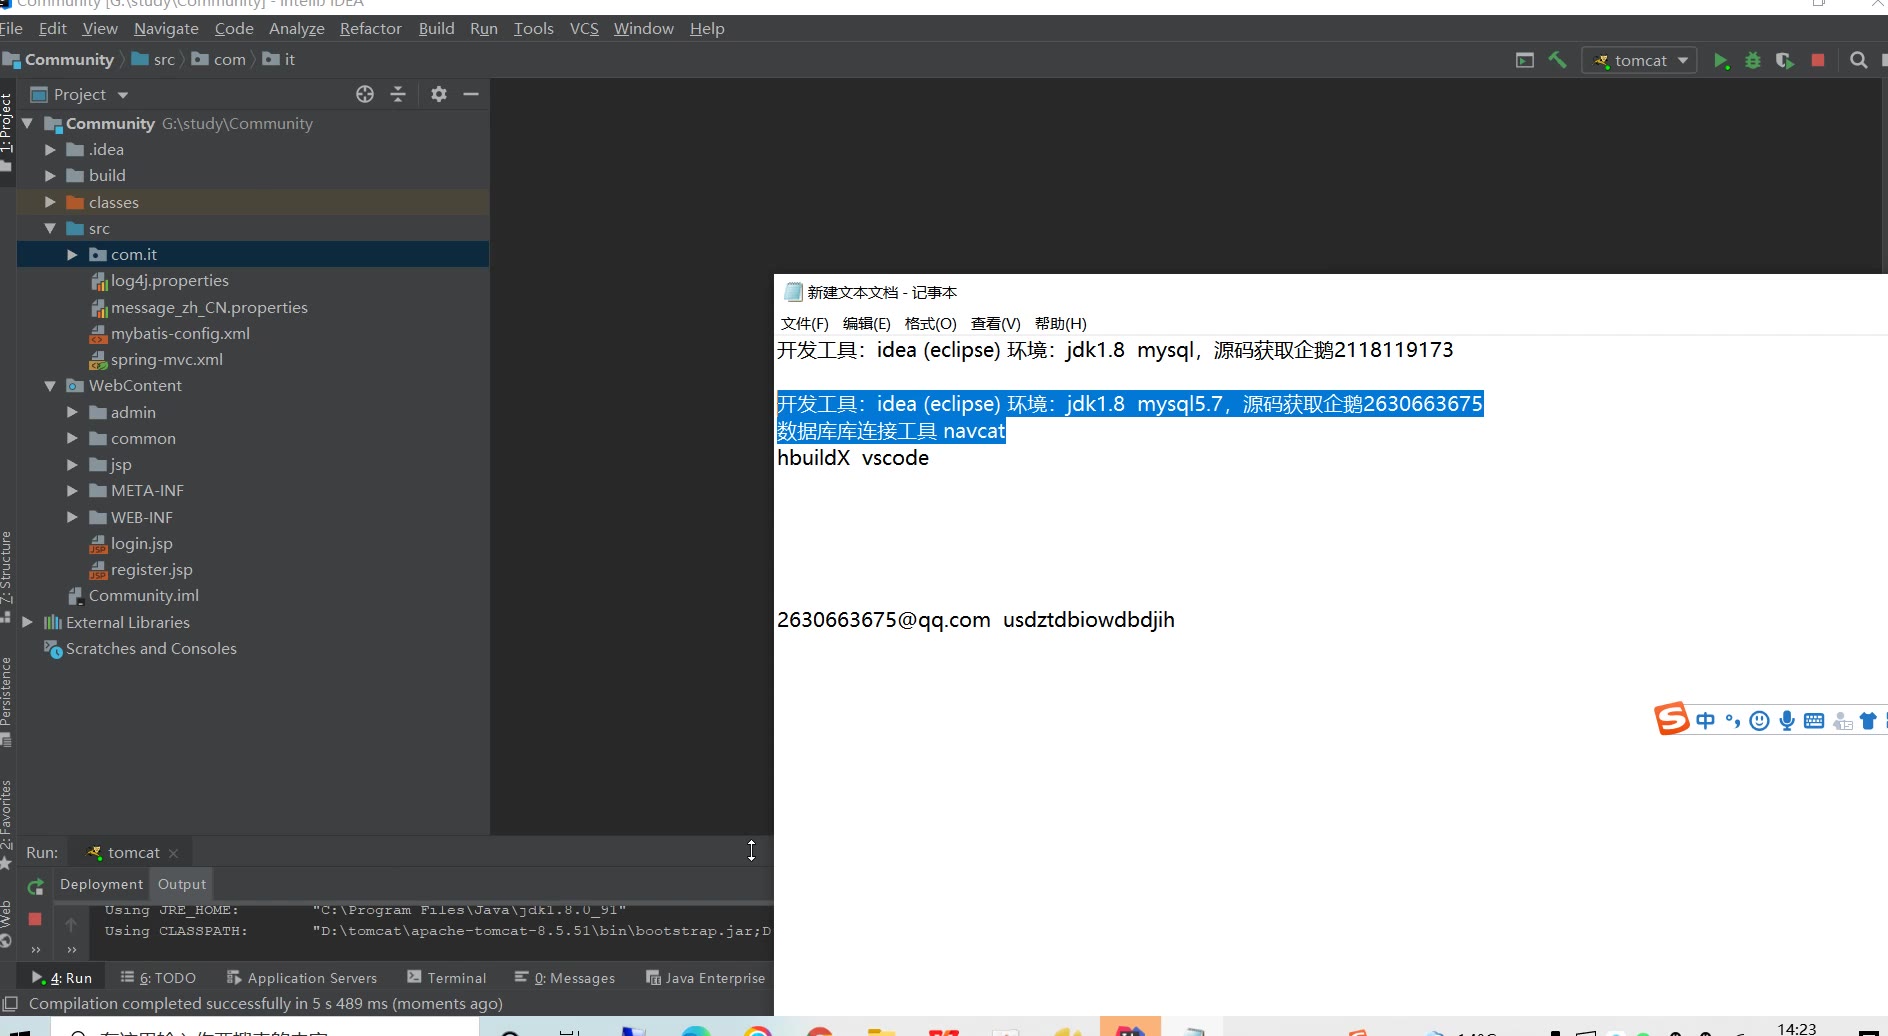Collapse the Community project root node
This screenshot has width=1888, height=1036.
tap(28, 123)
